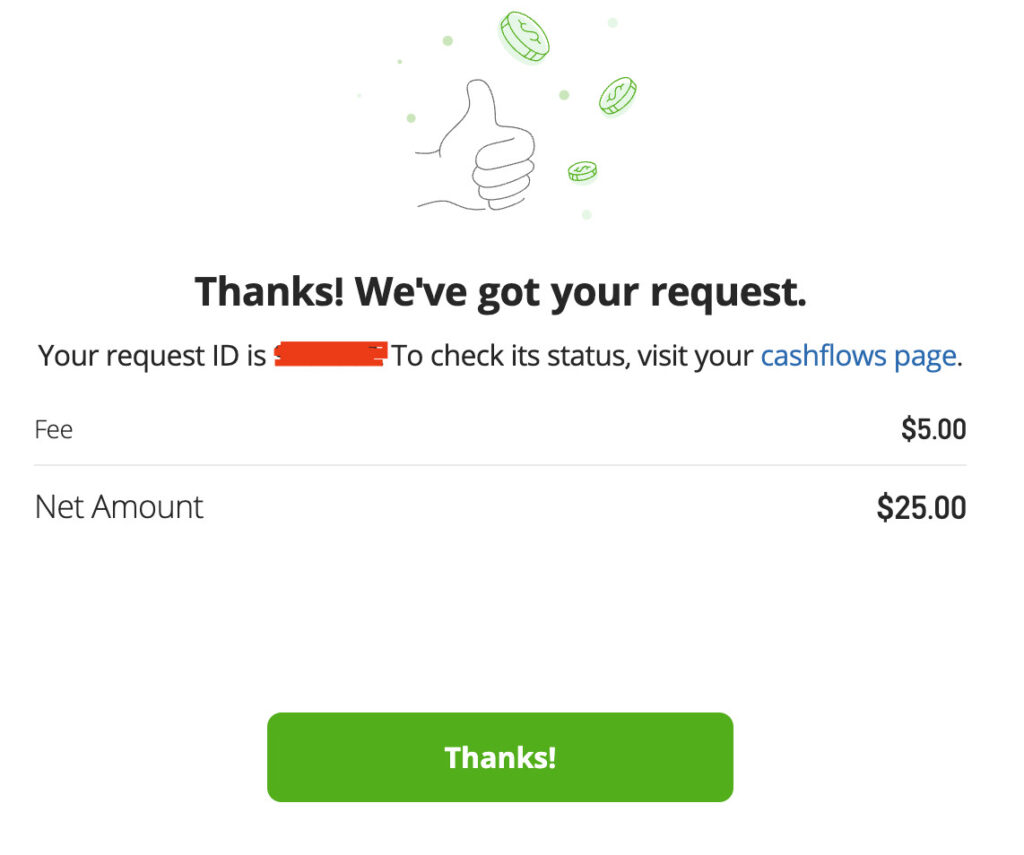Click the smallest coin beside the fist
Image resolution: width=1024 pixels, height=855 pixels.
[x=582, y=172]
